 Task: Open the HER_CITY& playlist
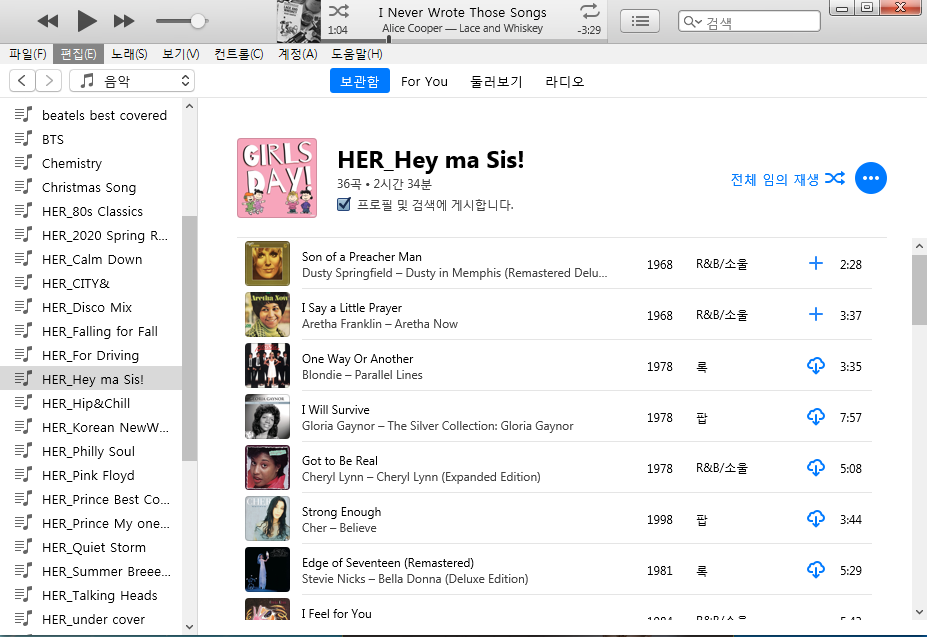coord(91,284)
